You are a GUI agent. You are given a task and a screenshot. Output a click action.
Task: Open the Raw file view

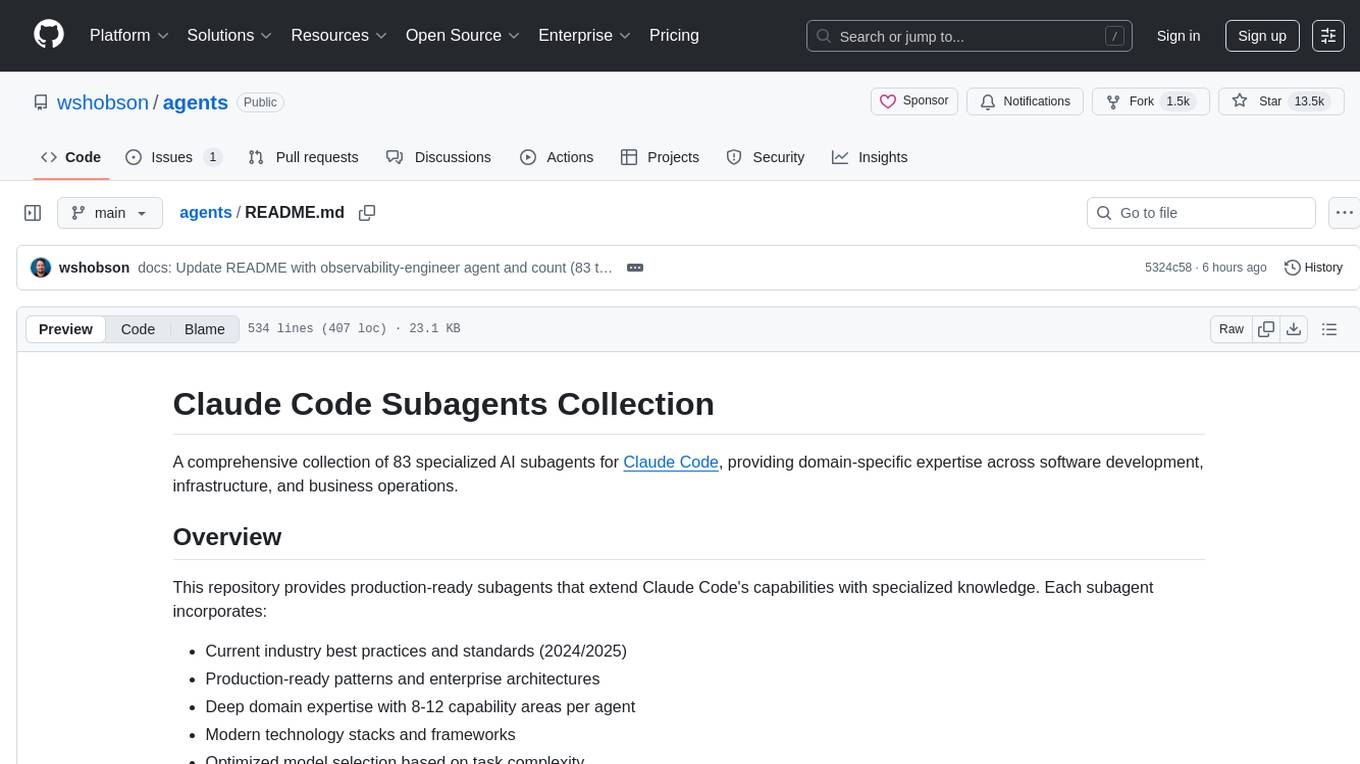(1231, 329)
